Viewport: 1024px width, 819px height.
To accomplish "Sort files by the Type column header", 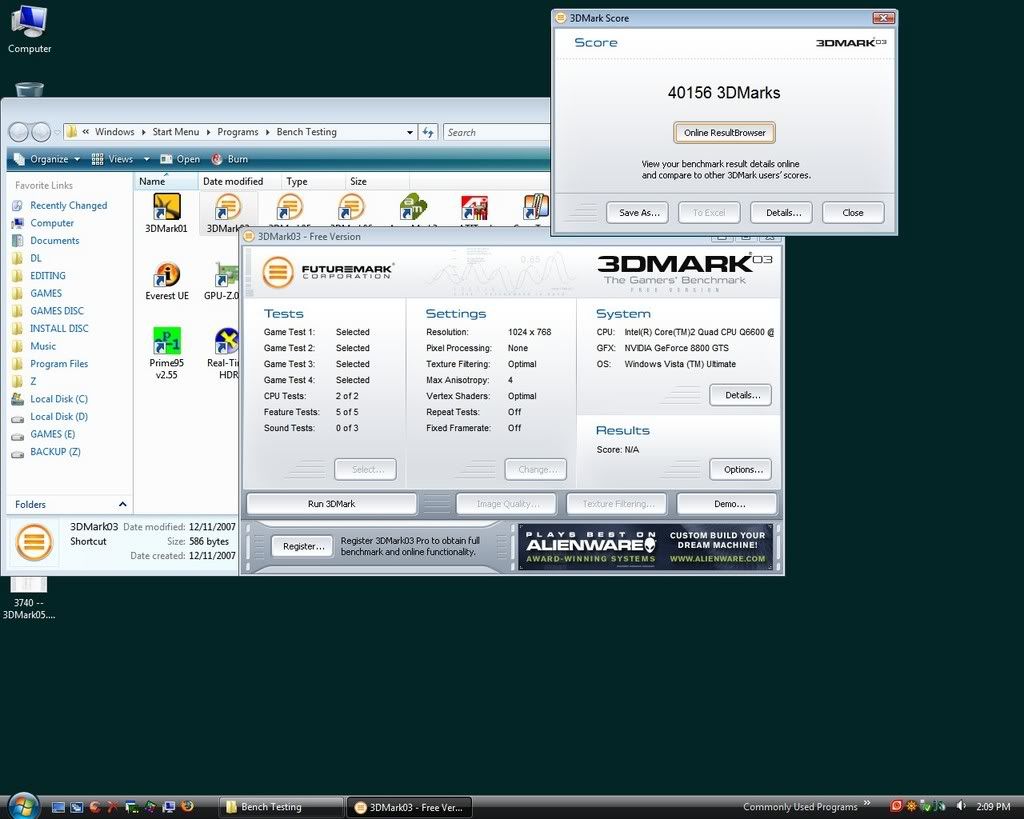I will 312,181.
